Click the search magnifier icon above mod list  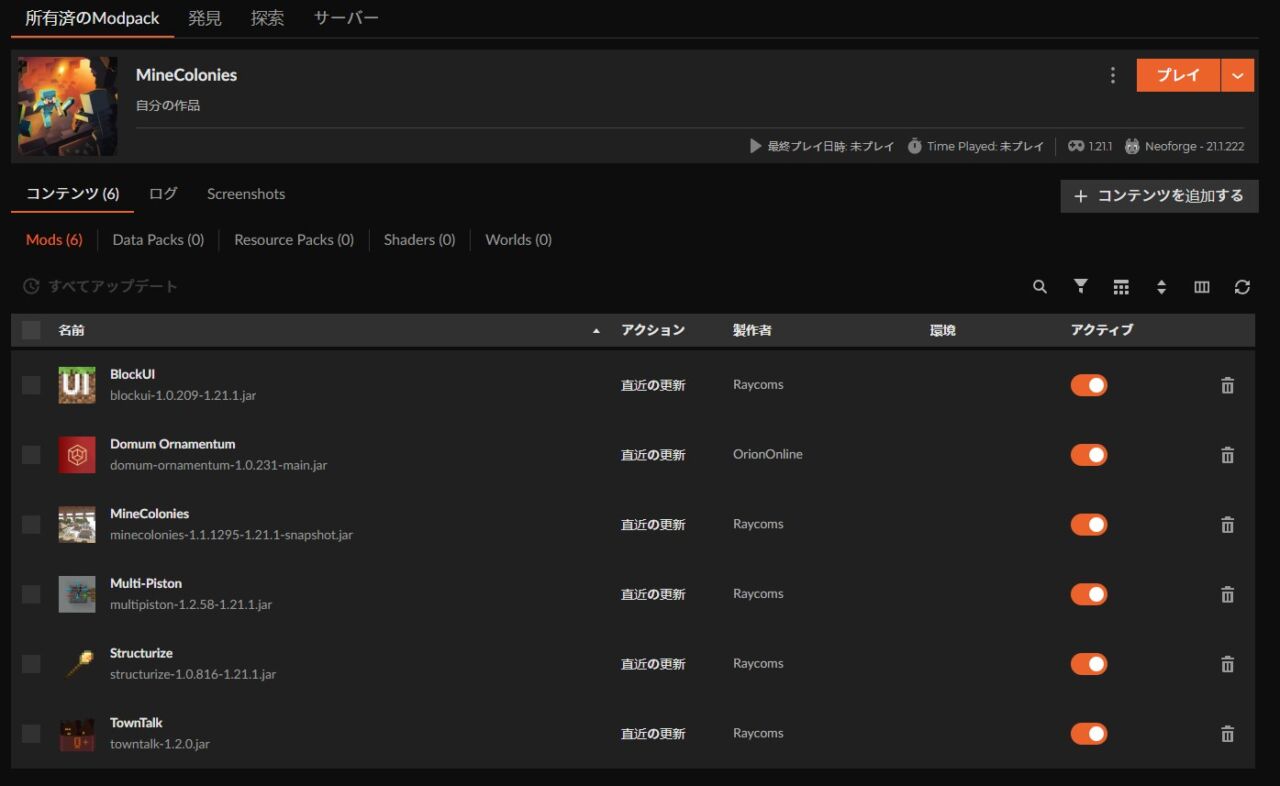pos(1040,287)
